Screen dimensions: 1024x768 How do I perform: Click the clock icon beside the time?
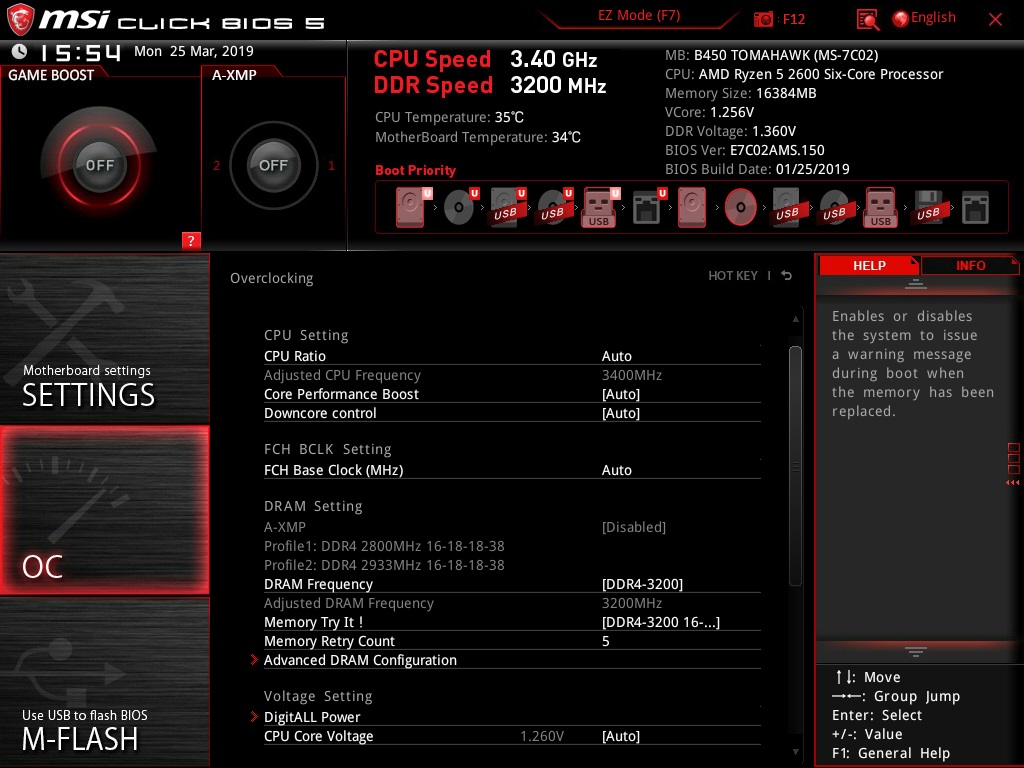(x=20, y=51)
